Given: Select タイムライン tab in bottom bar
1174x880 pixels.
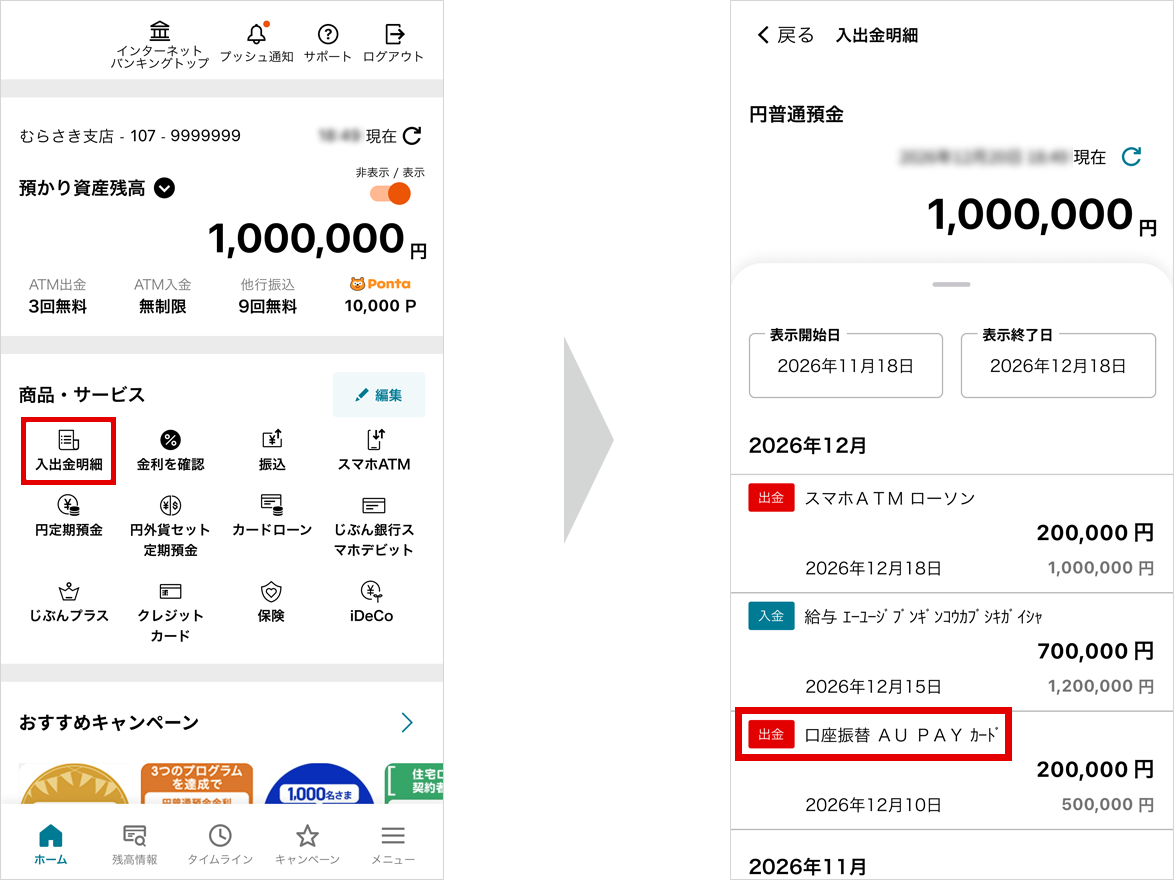Looking at the screenshot, I should coord(220,844).
